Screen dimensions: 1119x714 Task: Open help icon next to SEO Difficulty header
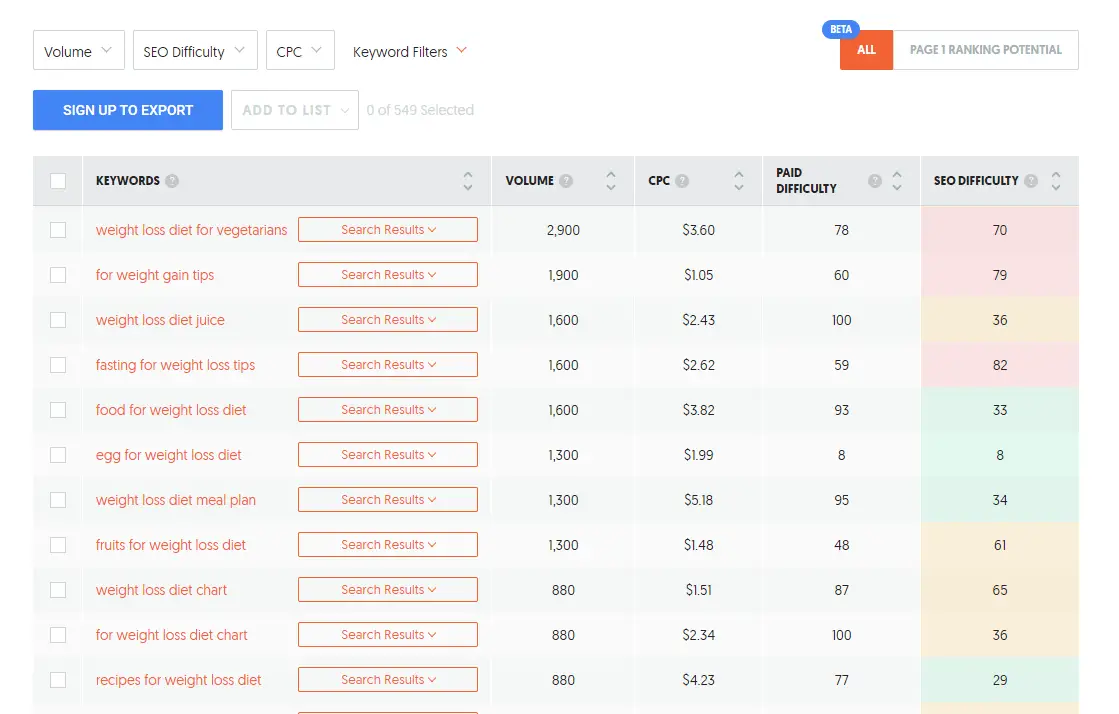click(x=1031, y=181)
